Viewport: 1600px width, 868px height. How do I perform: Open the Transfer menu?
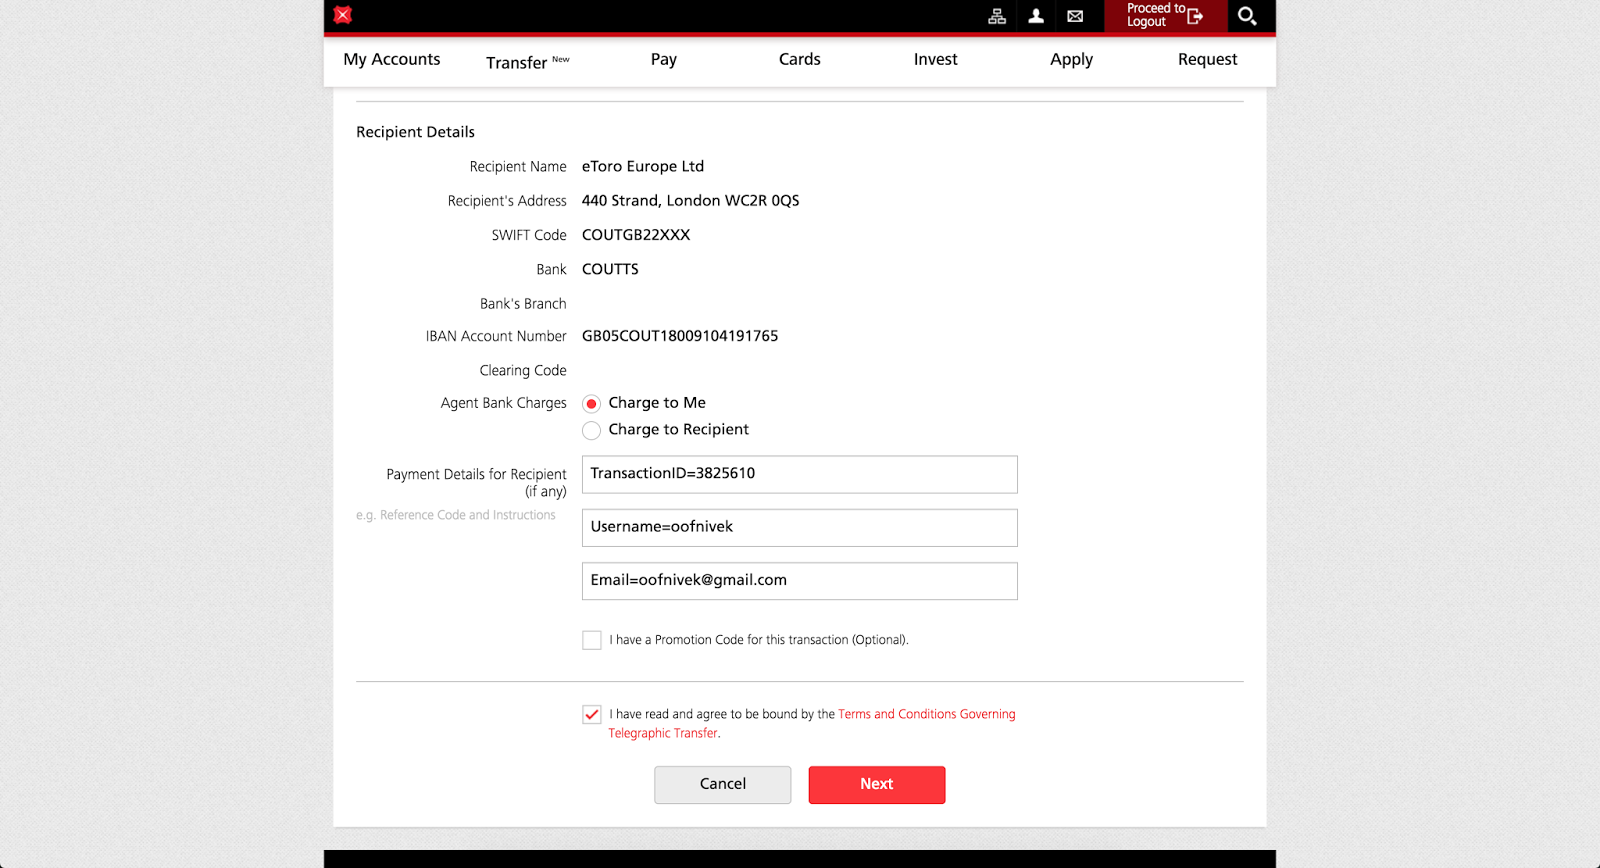[528, 62]
